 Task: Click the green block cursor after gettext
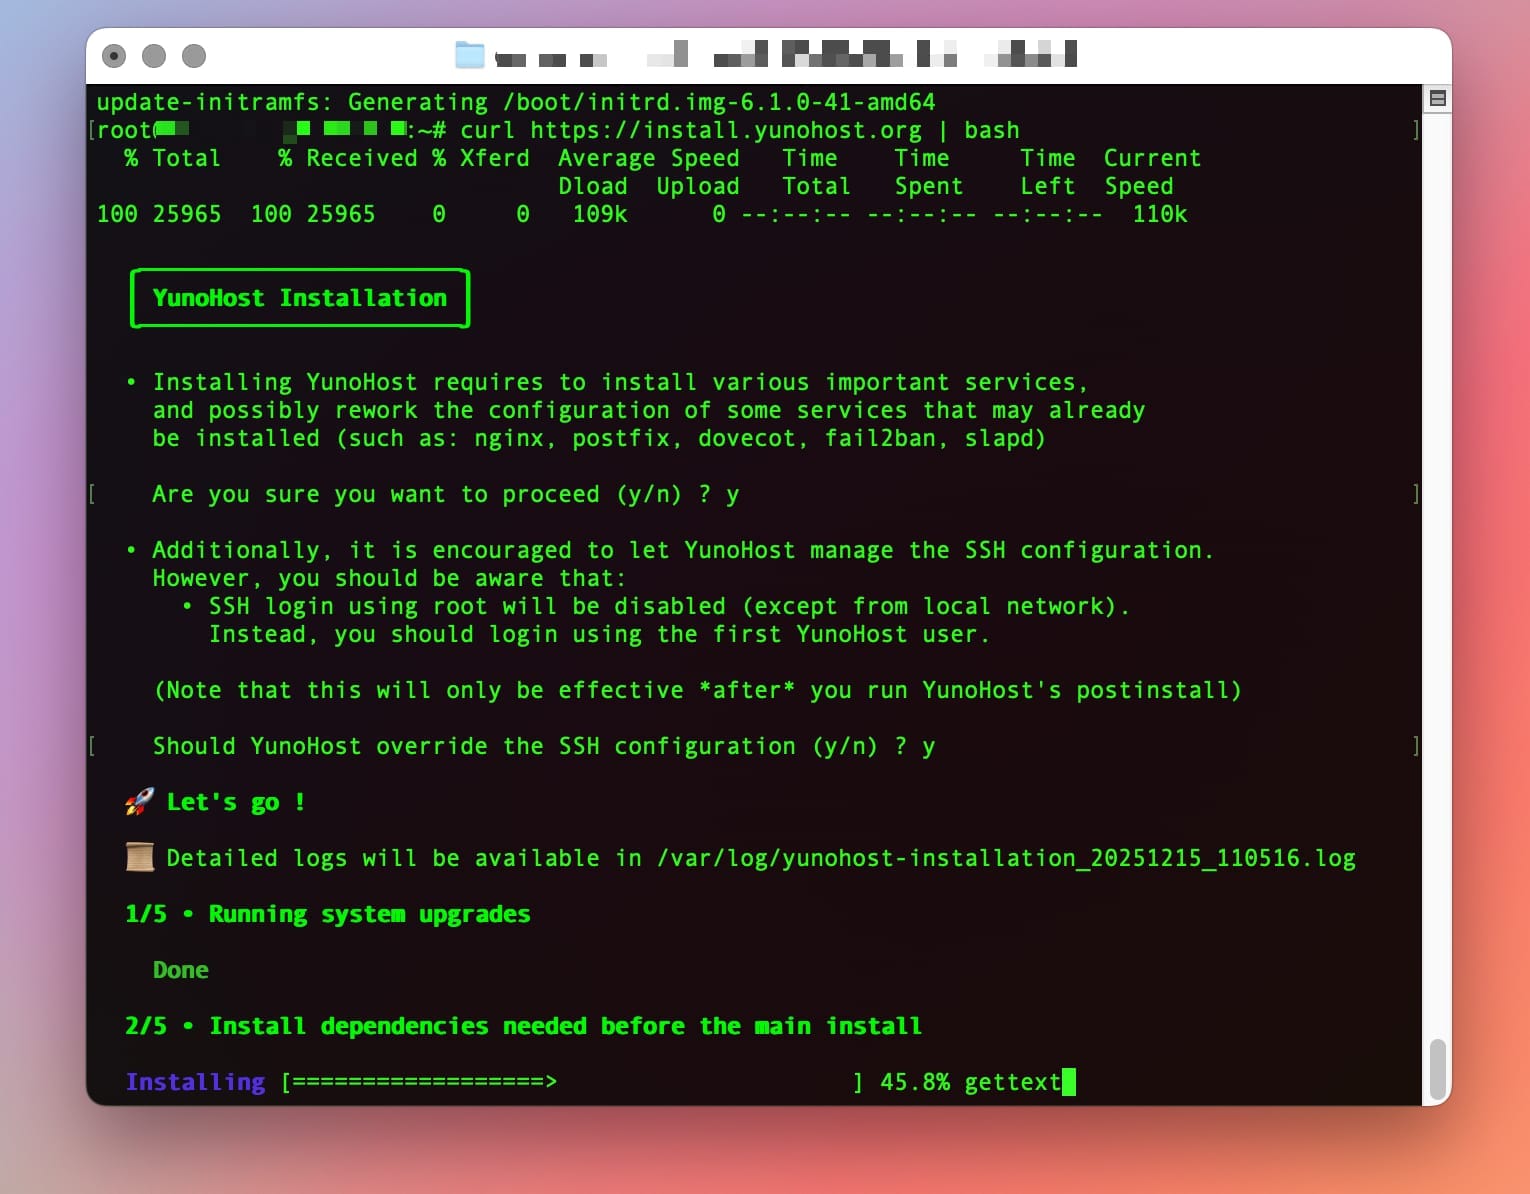1071,1081
